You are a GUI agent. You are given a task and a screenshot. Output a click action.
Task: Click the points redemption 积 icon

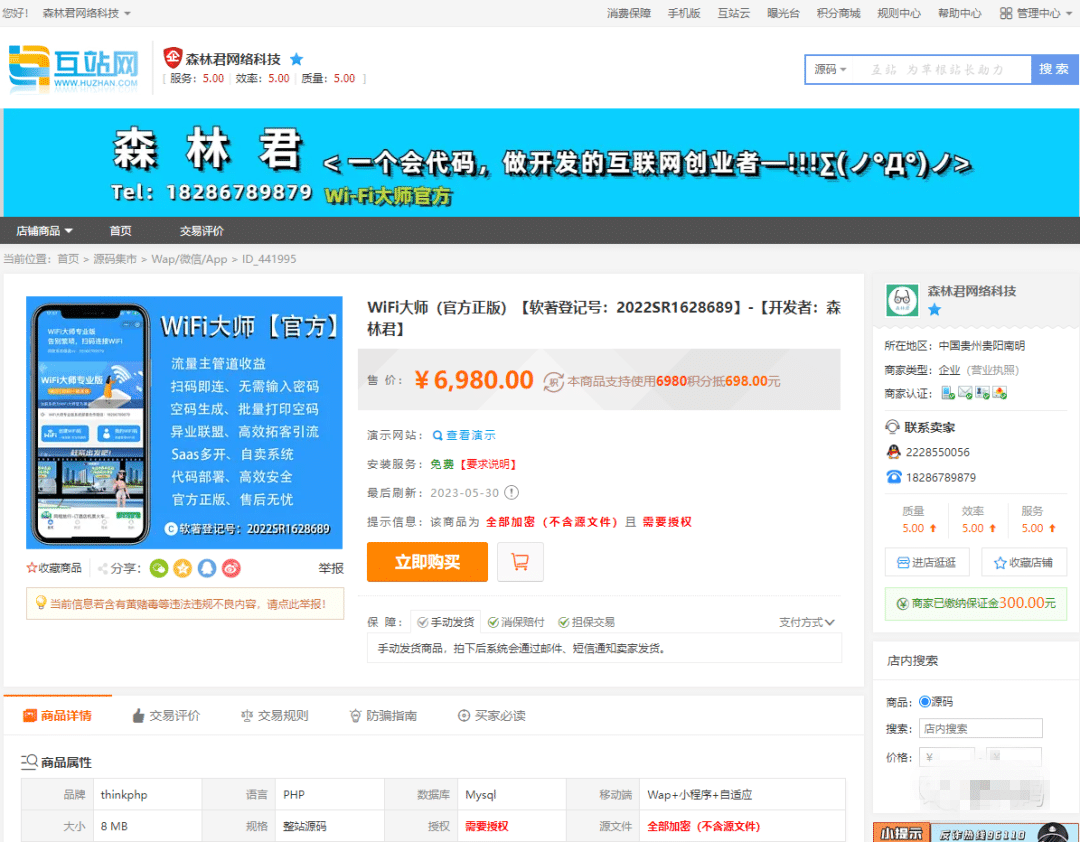tap(553, 381)
